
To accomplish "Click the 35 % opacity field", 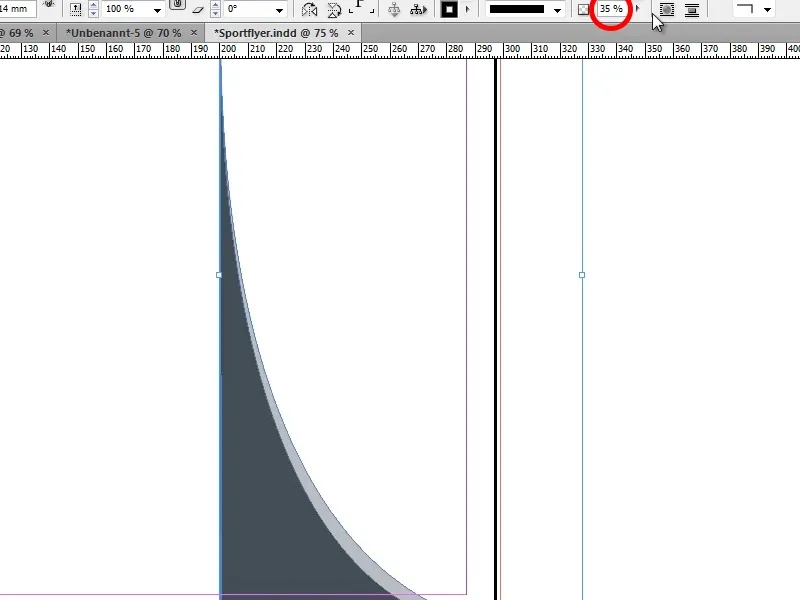I will click(x=611, y=9).
